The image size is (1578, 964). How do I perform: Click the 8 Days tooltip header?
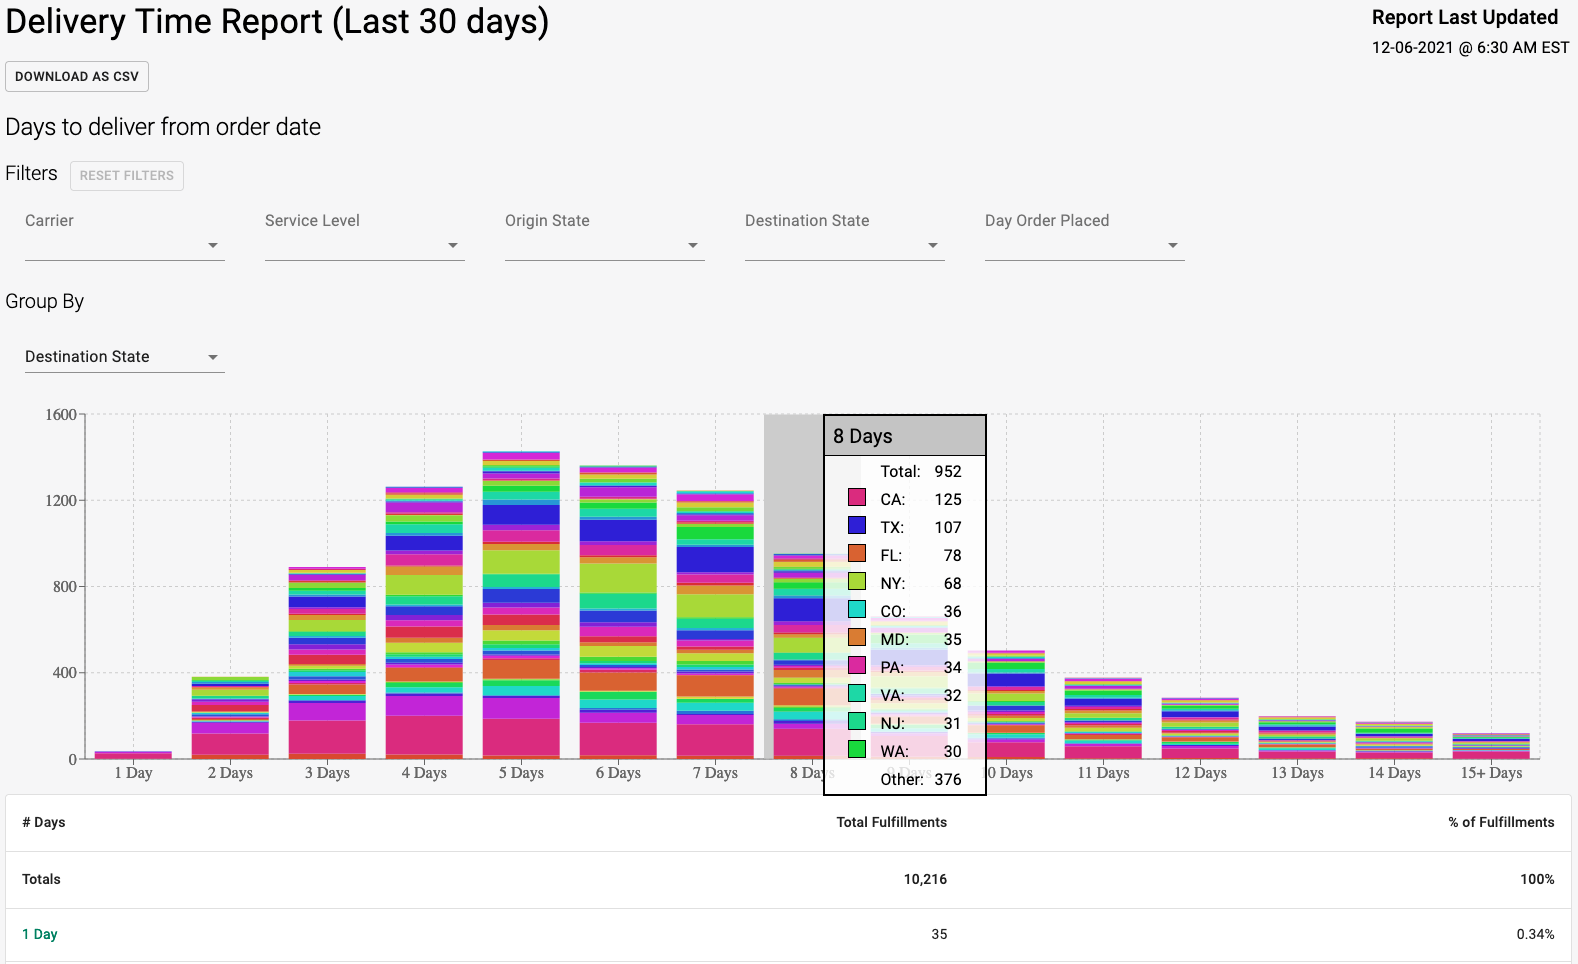click(905, 436)
